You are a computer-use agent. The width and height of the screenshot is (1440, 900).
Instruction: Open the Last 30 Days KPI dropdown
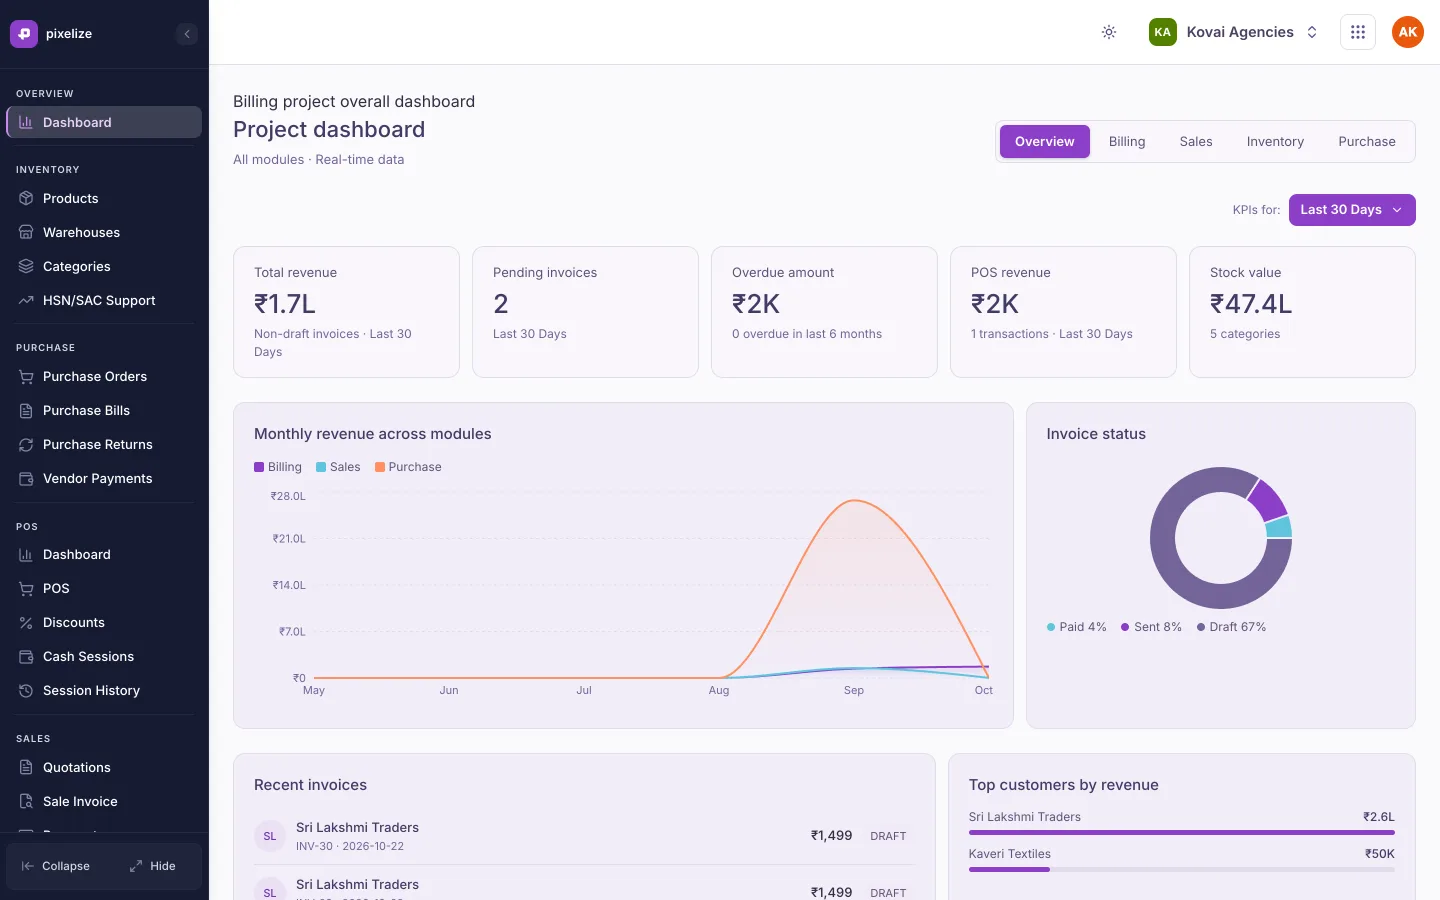1352,210
